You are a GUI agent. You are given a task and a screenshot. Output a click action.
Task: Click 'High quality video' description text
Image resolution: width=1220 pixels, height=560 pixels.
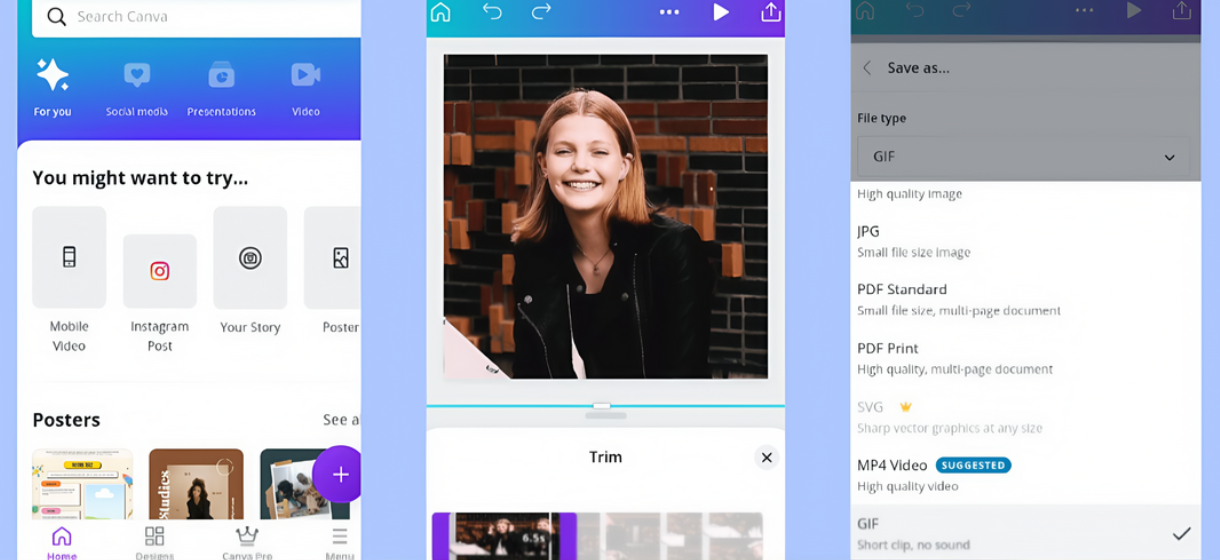click(x=907, y=487)
